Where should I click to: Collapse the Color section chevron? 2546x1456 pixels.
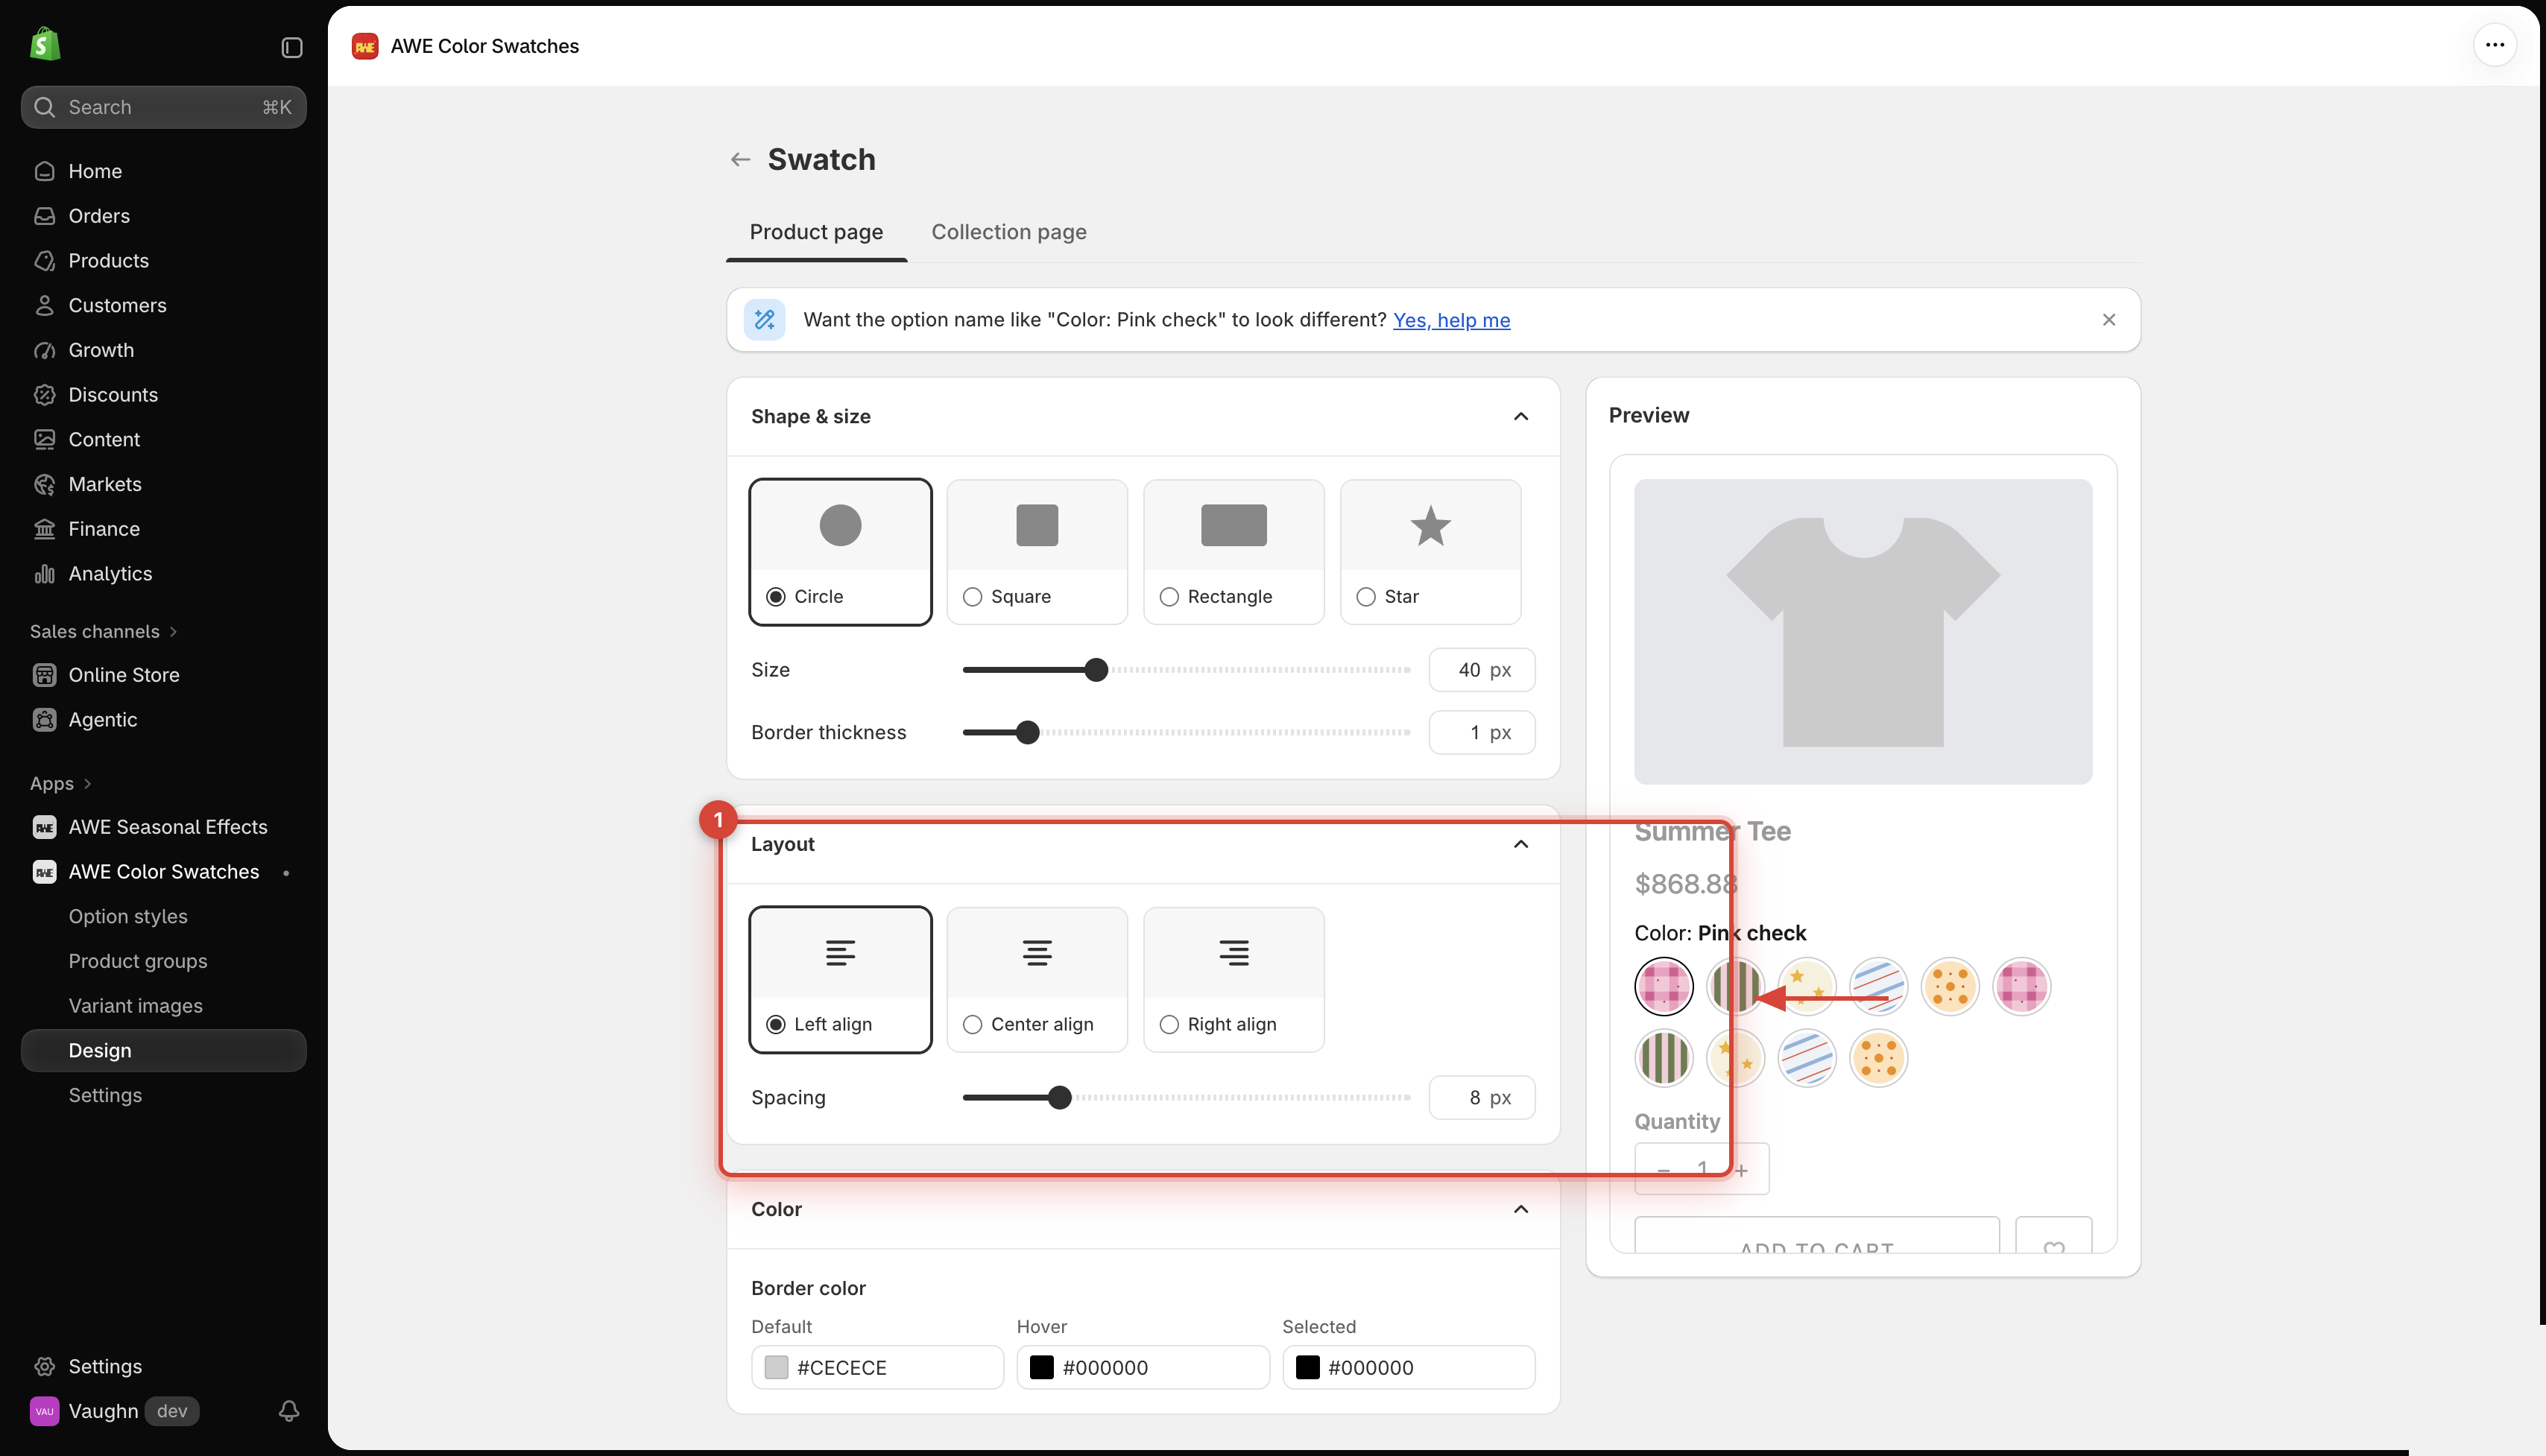coord(1521,1210)
